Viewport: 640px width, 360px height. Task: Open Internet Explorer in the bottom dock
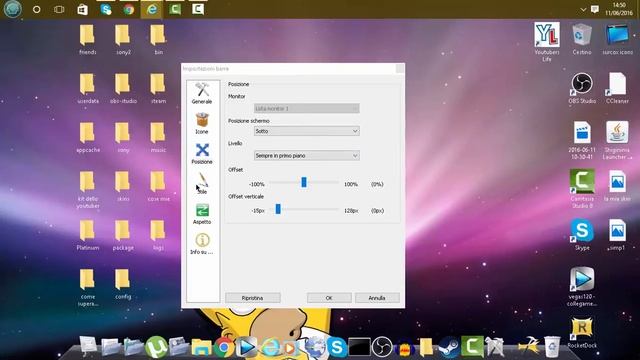click(270, 347)
